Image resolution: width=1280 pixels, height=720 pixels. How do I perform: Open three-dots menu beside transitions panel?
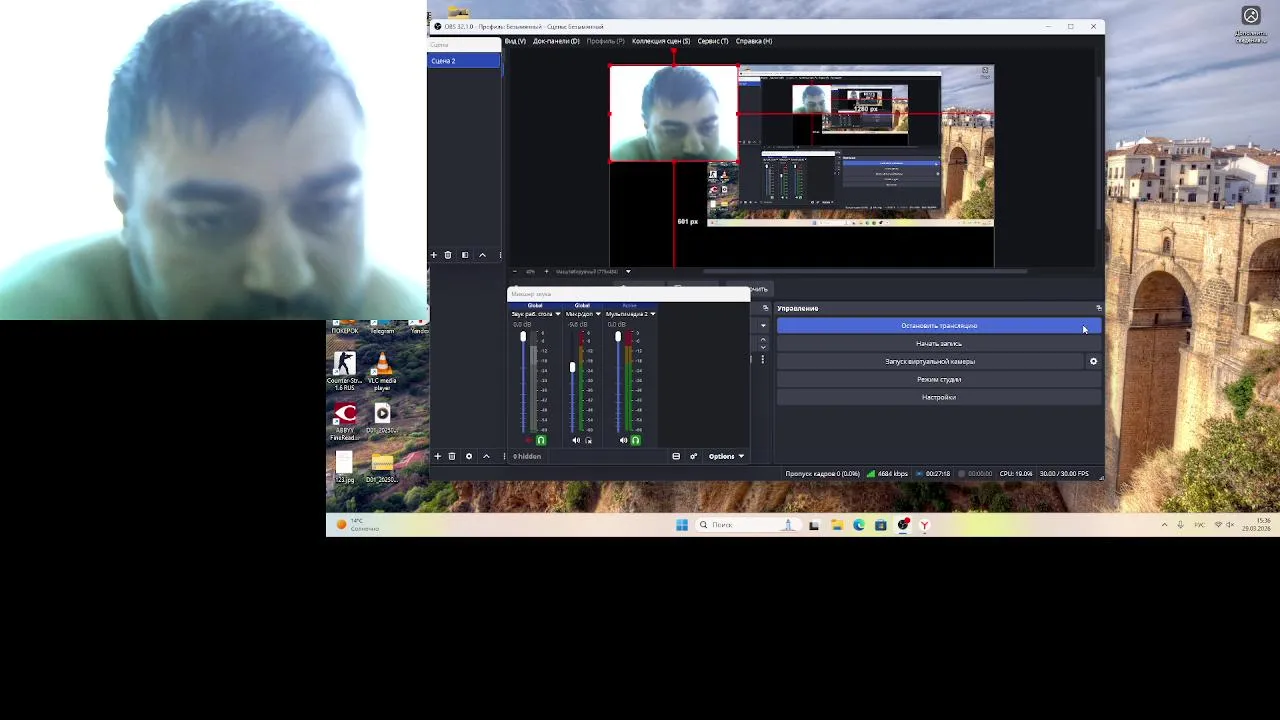(763, 359)
